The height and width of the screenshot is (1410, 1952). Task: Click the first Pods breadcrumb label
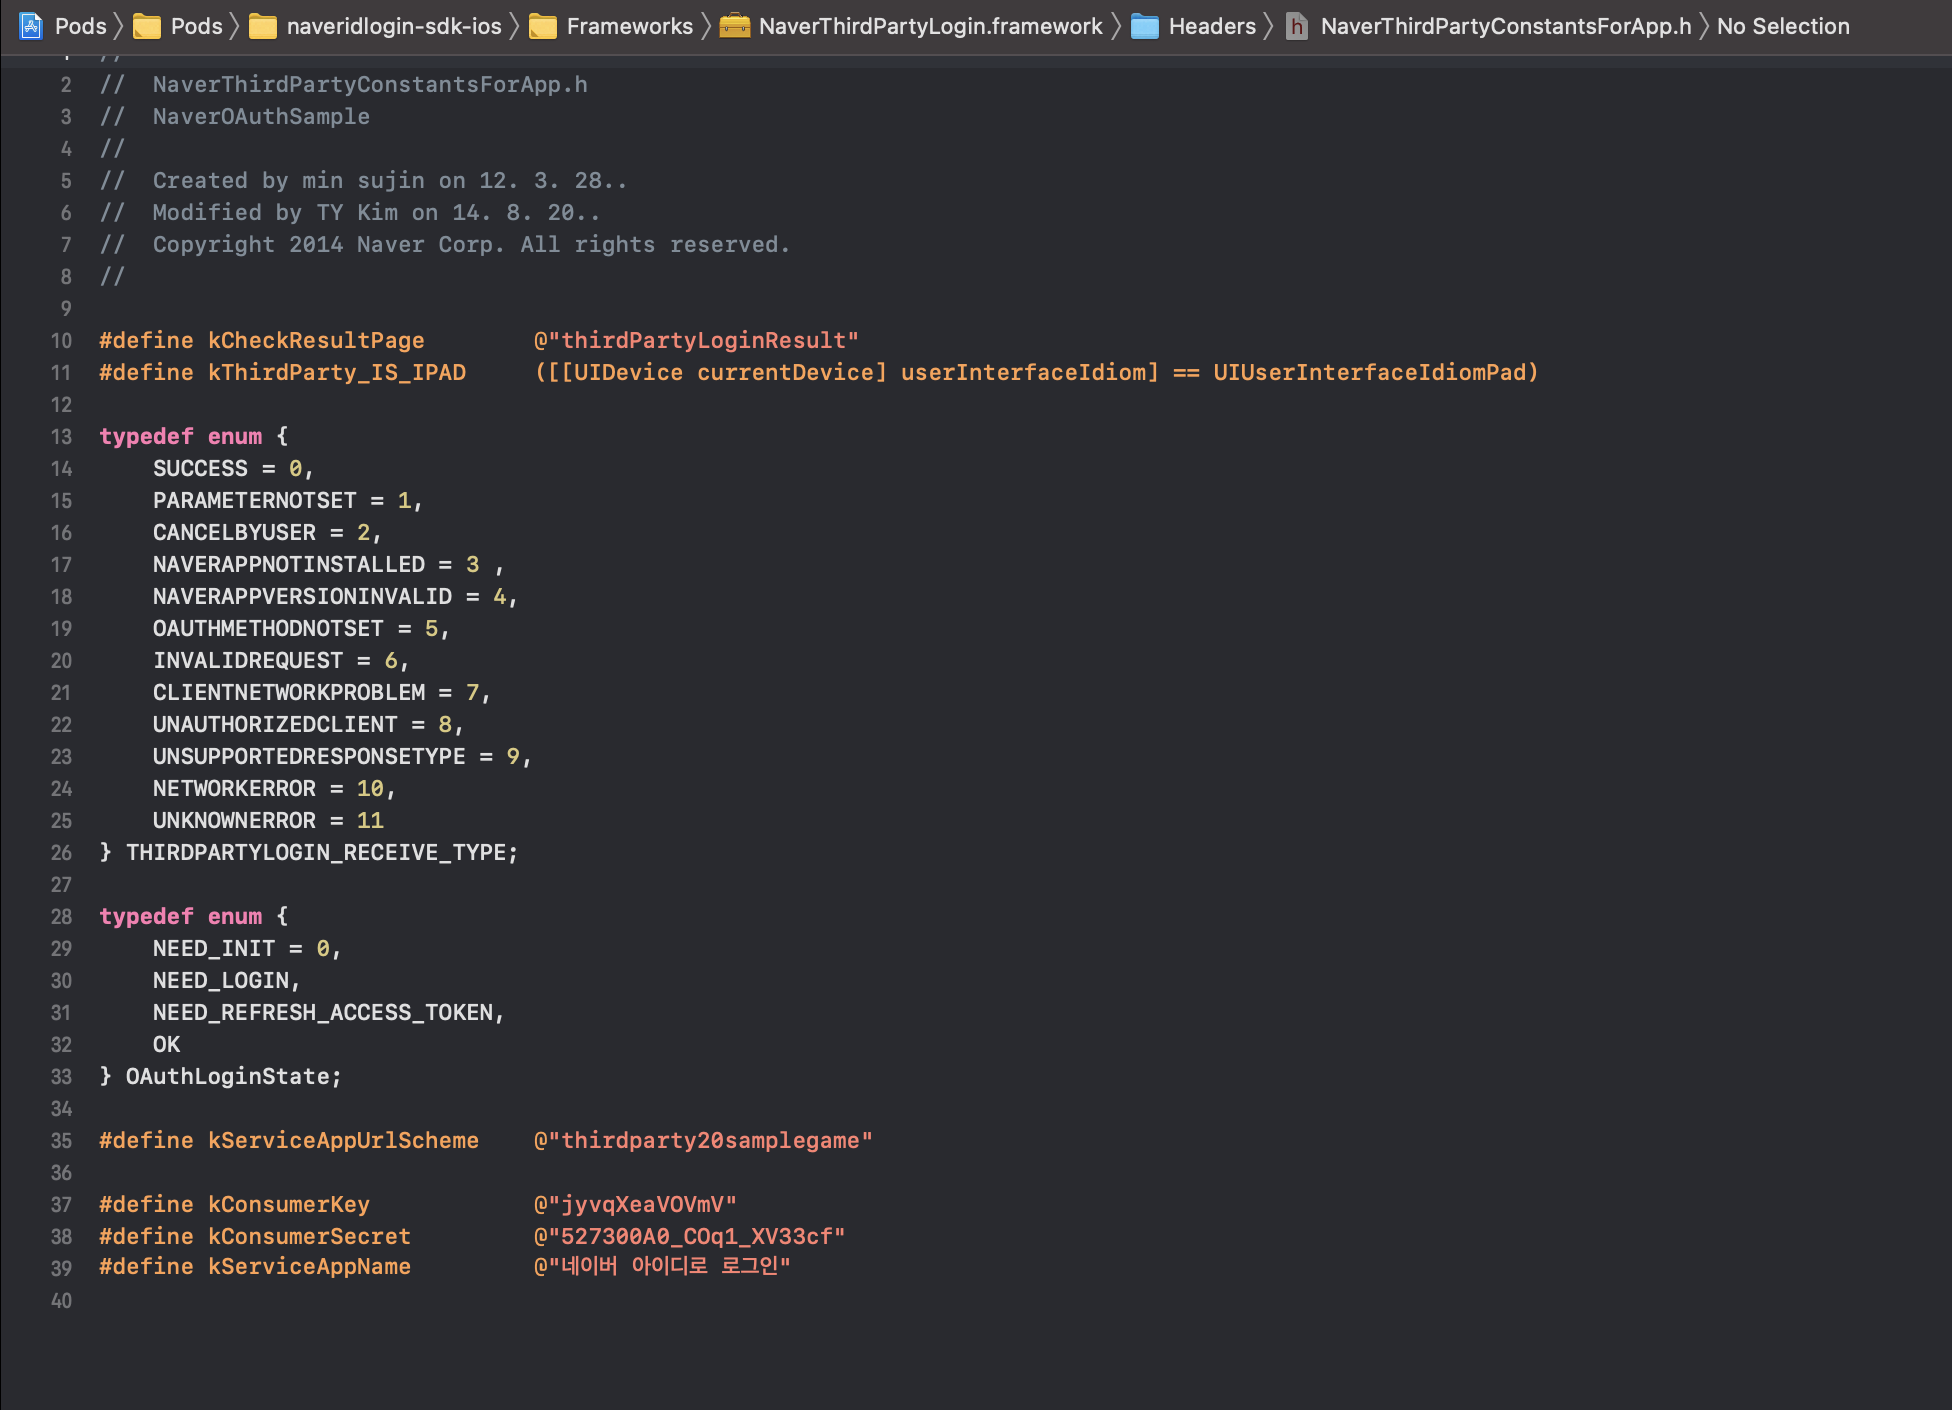(80, 26)
